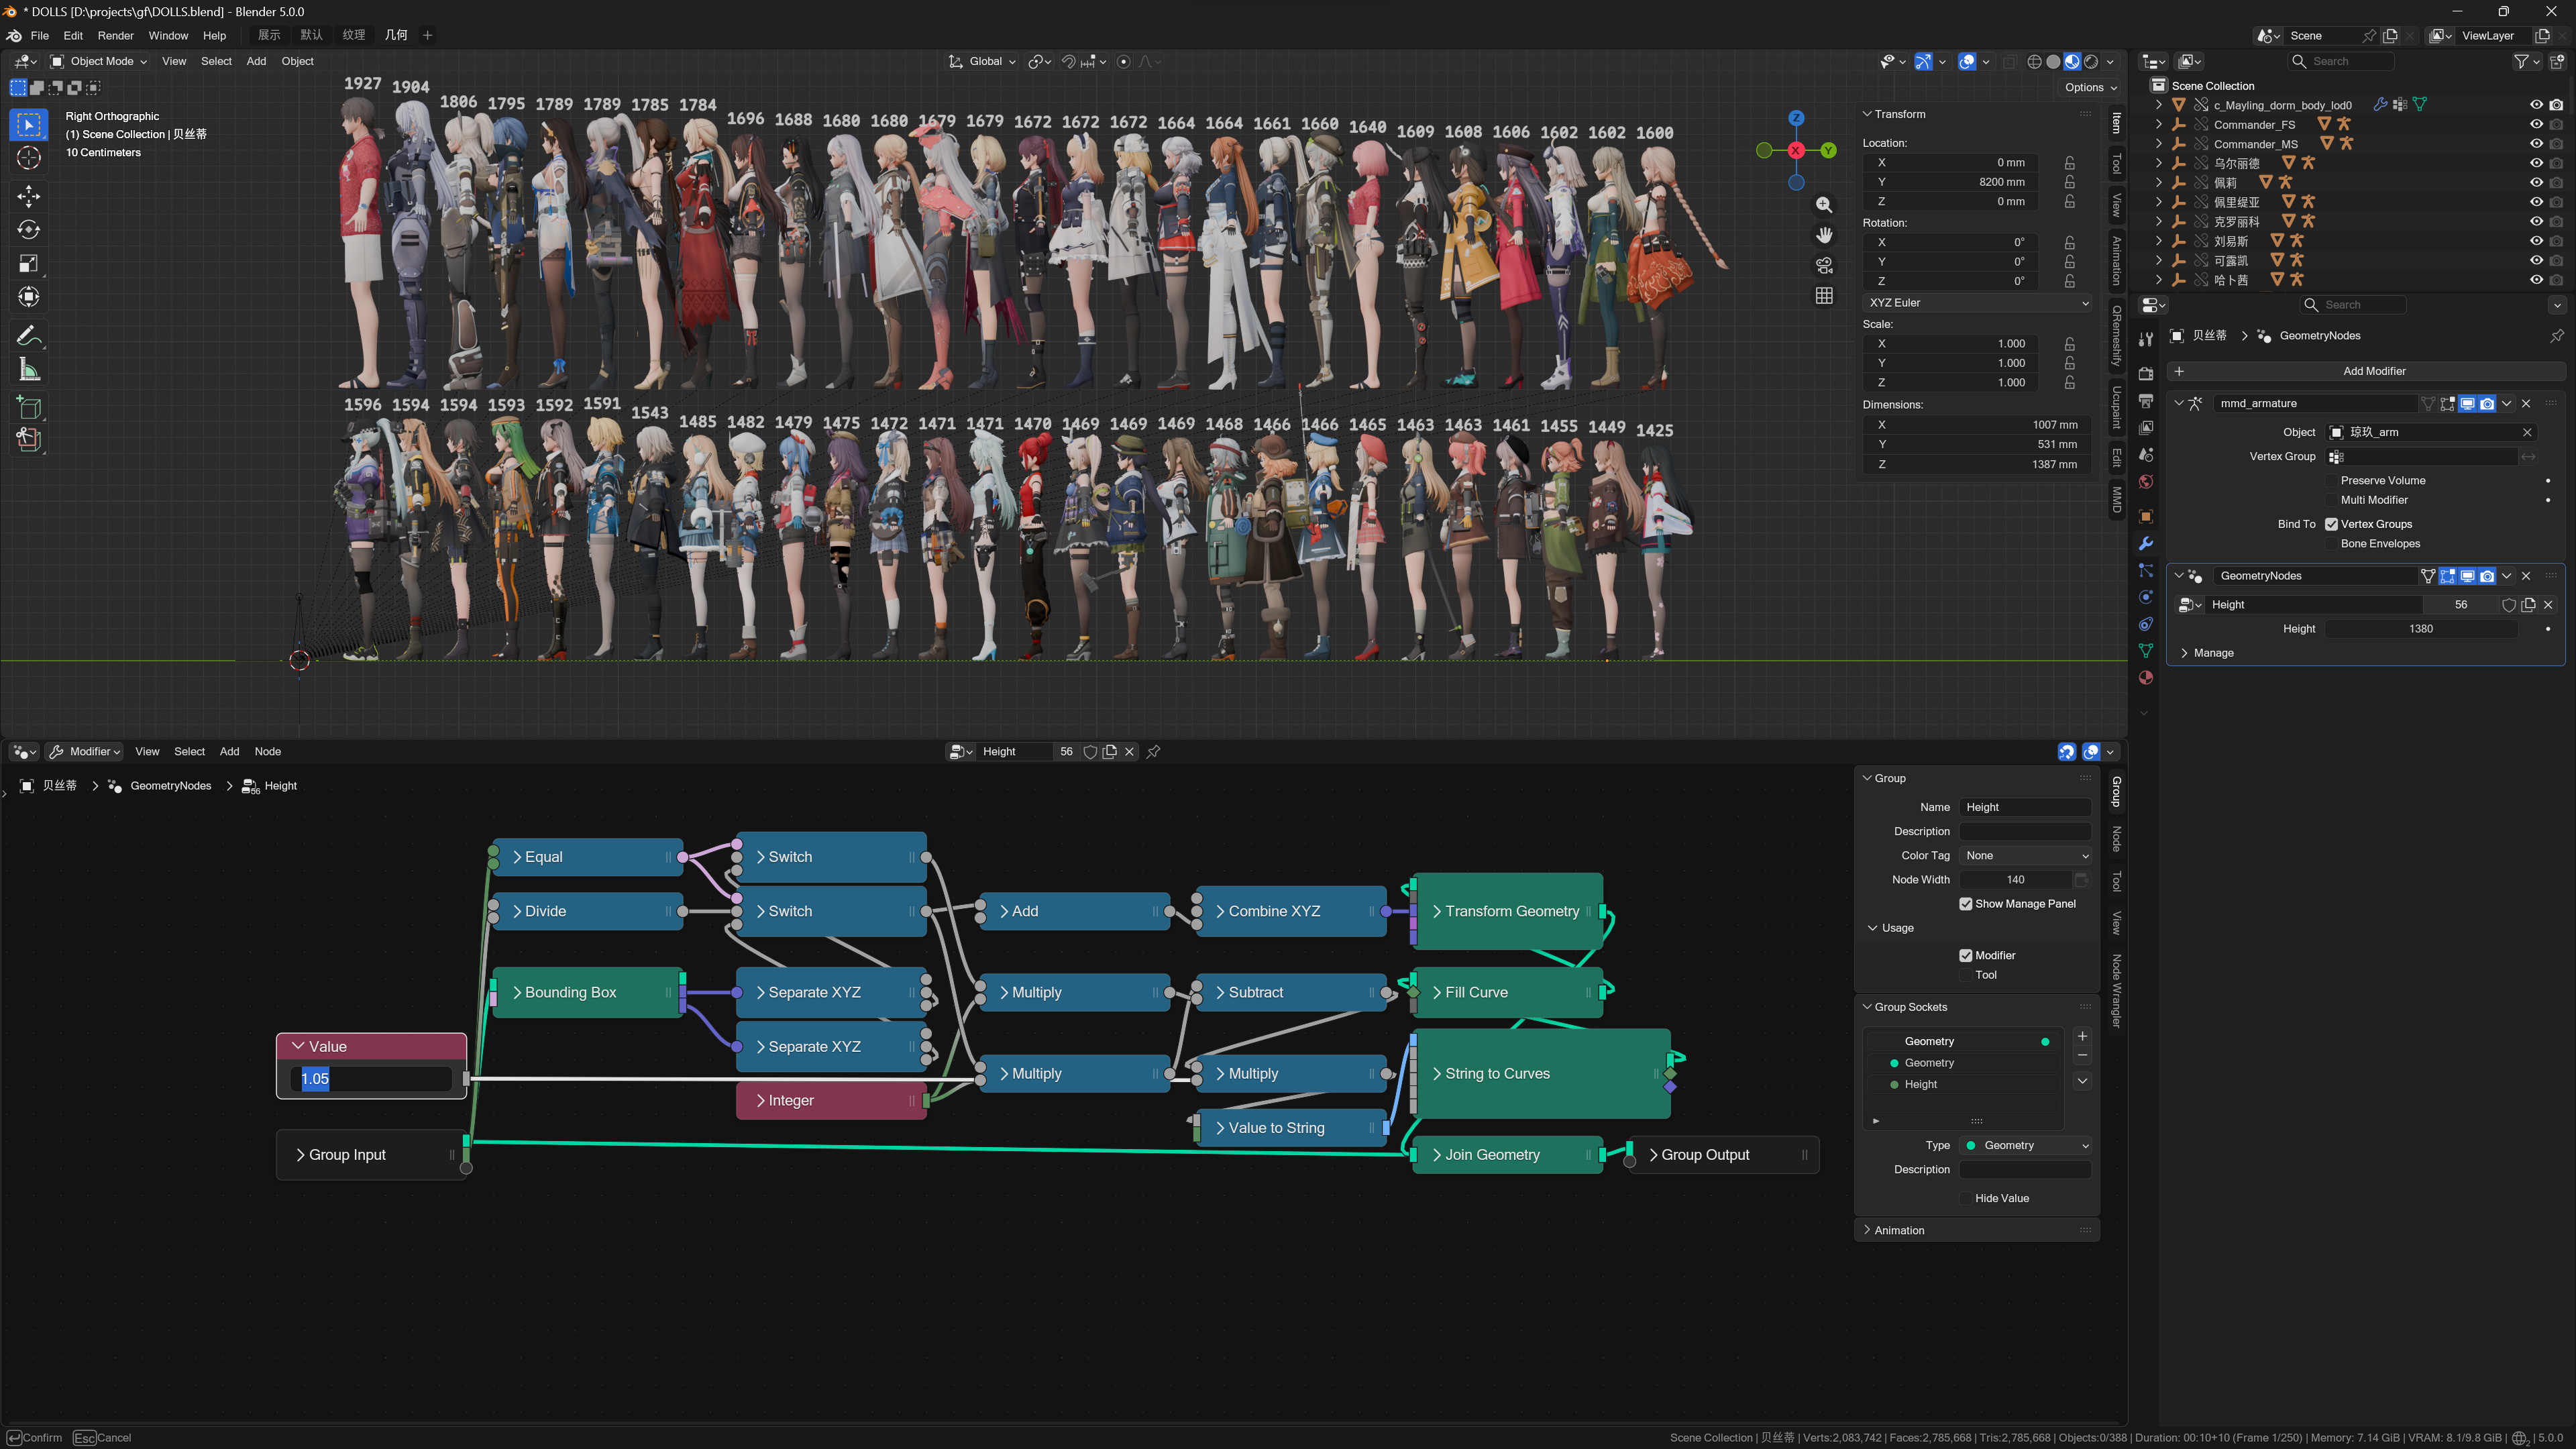Hide Commander_FS in viewport
The height and width of the screenshot is (1449, 2576).
point(2536,124)
